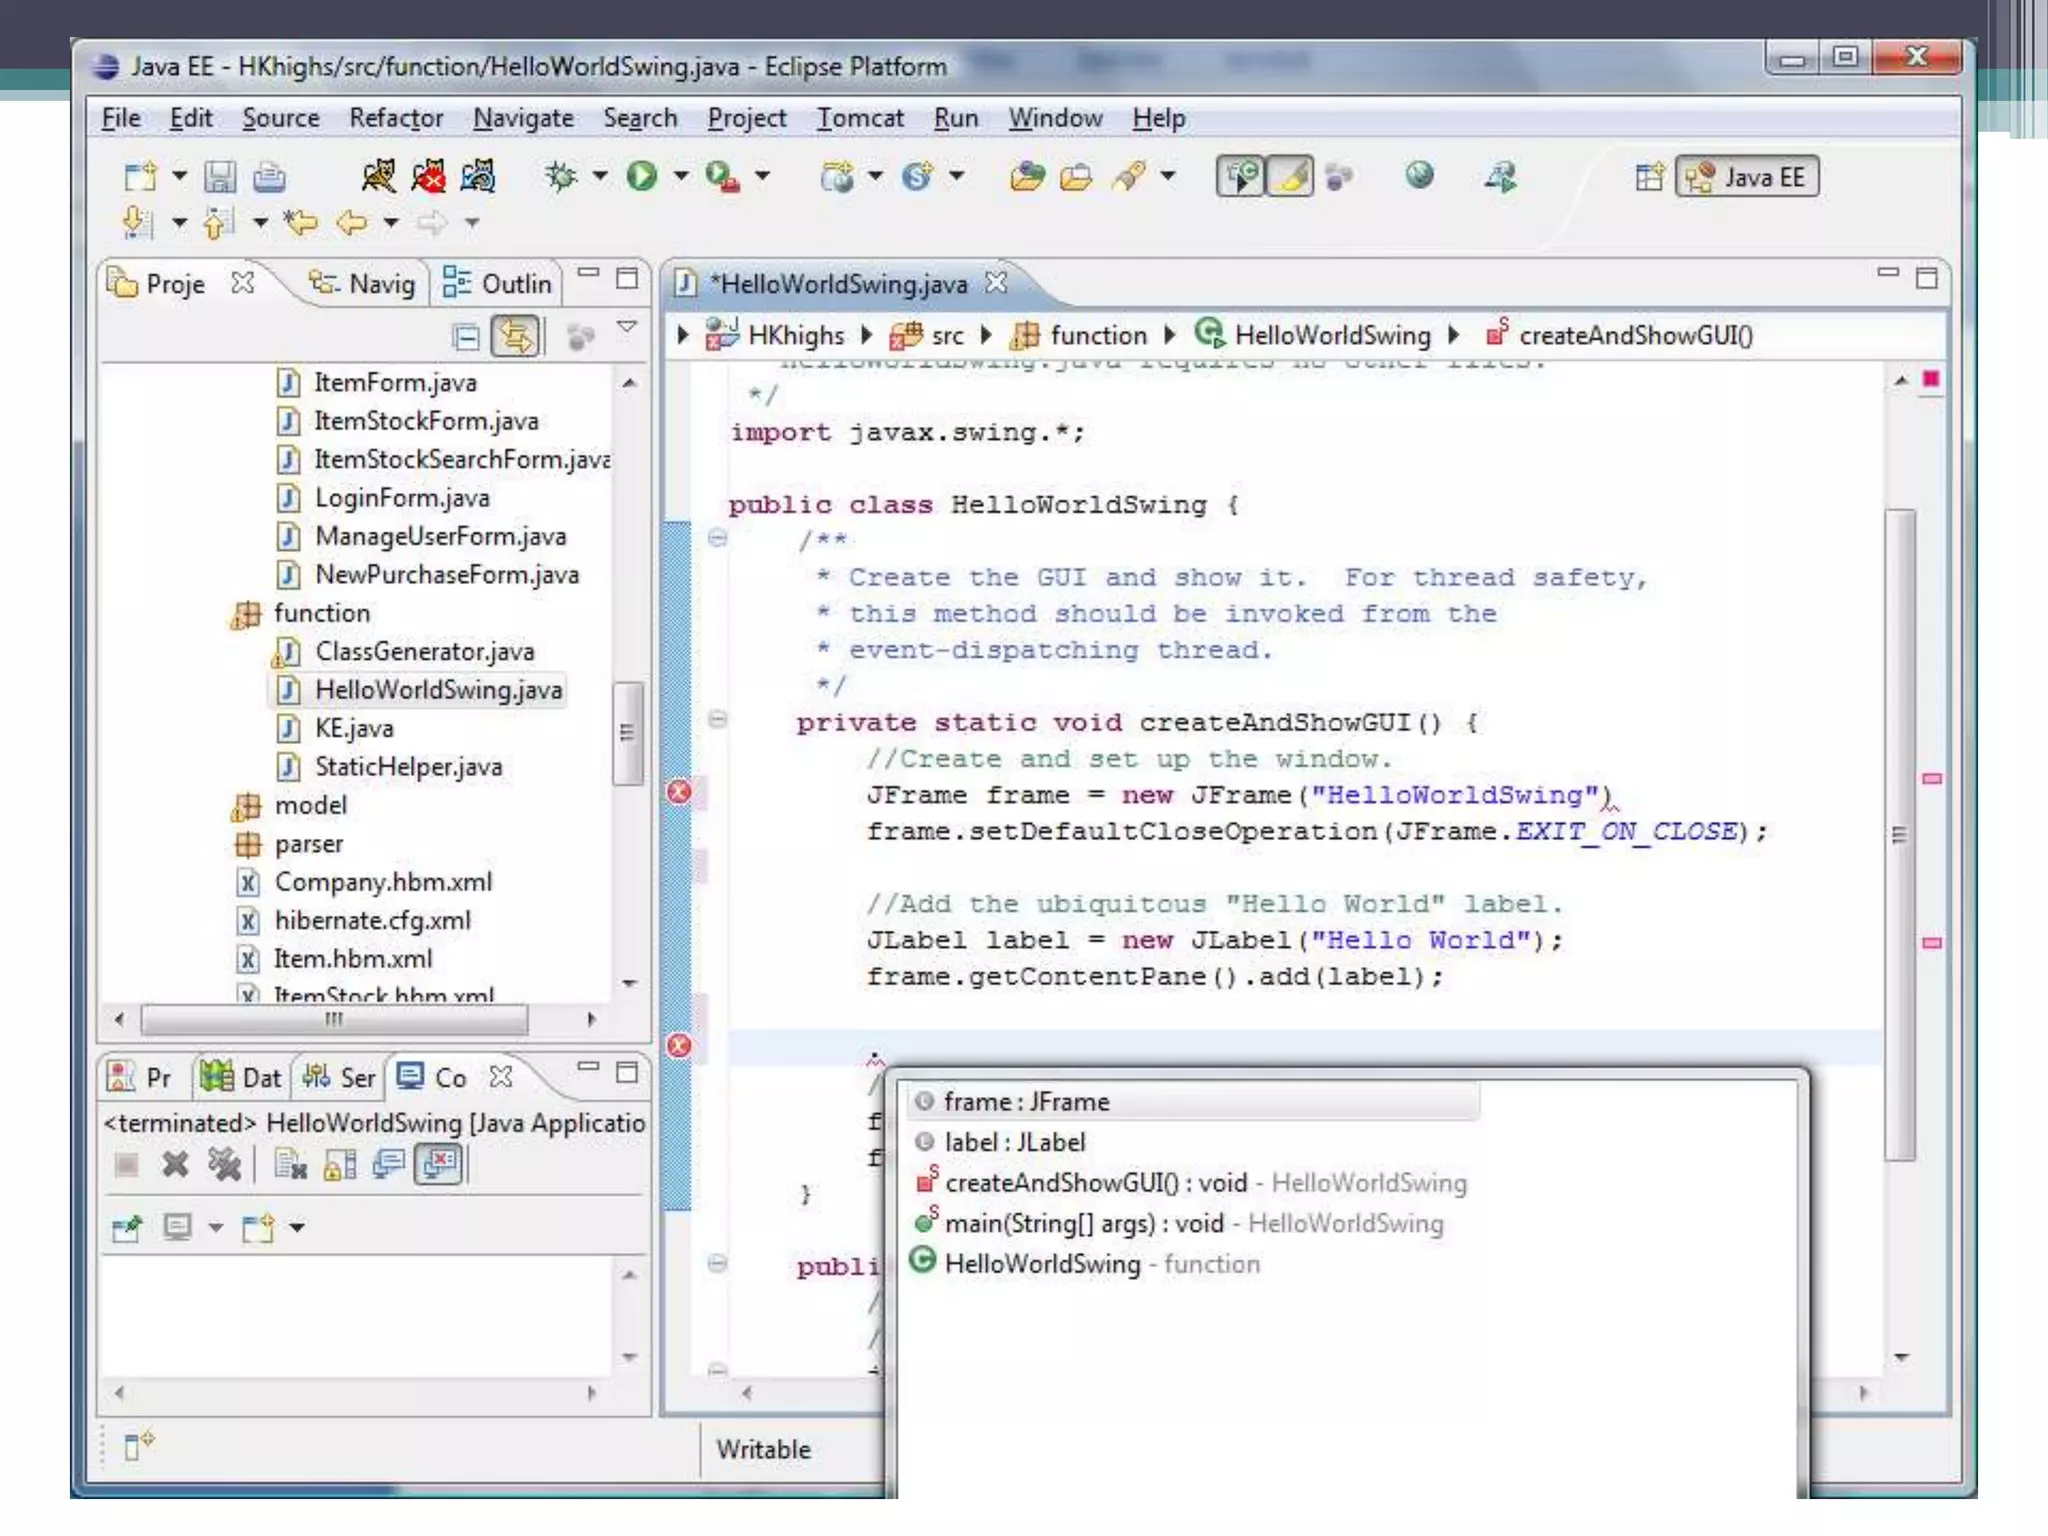Toggle Link with Editor in Project Explorer

[x=515, y=337]
